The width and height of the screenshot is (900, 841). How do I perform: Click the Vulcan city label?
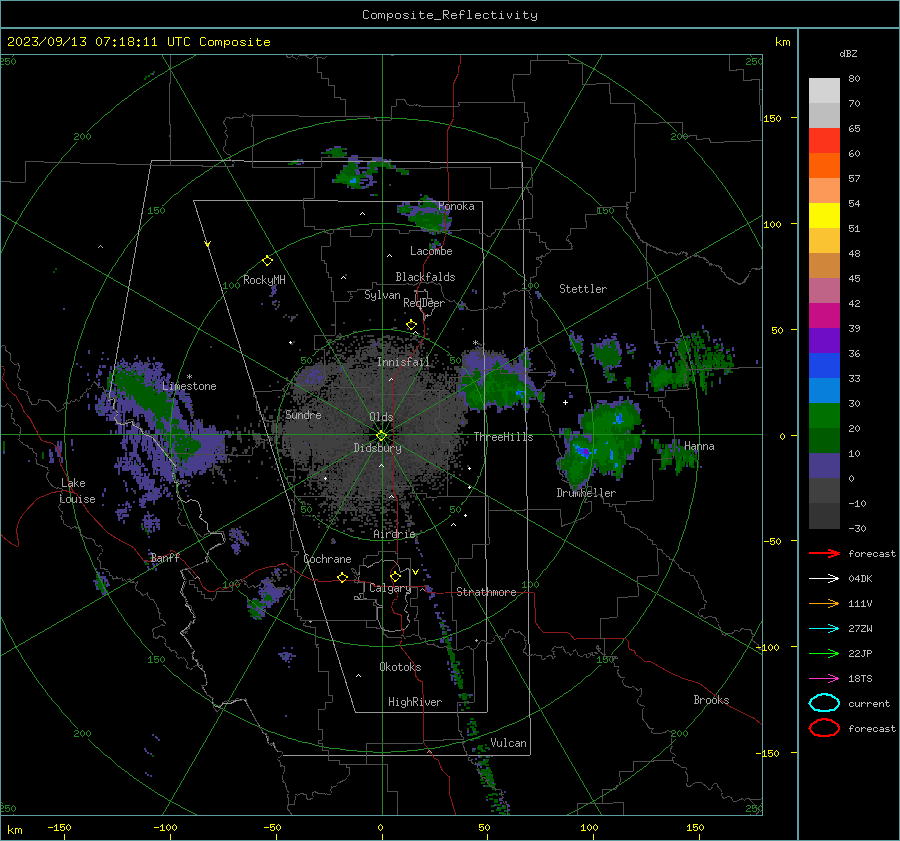coord(509,743)
